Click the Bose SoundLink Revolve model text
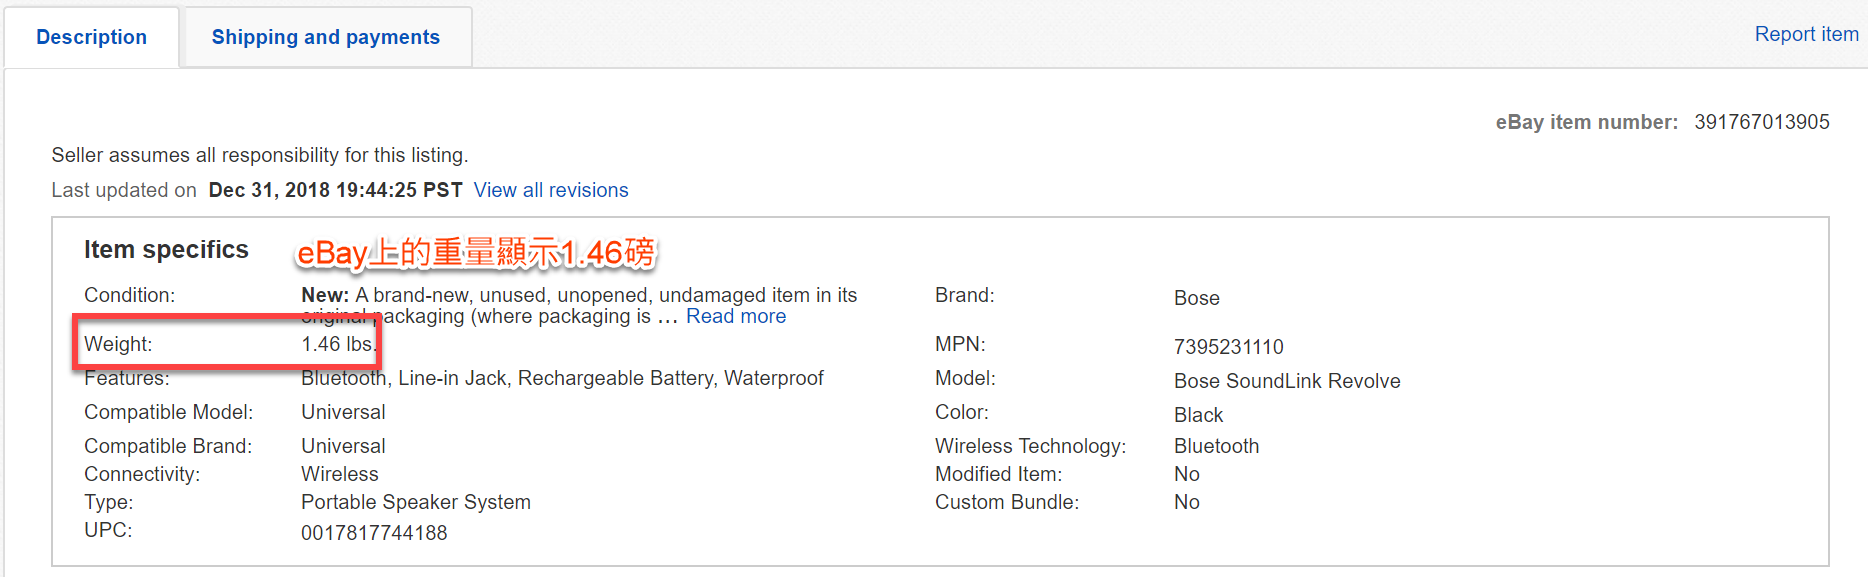This screenshot has height=577, width=1868. [x=1286, y=381]
